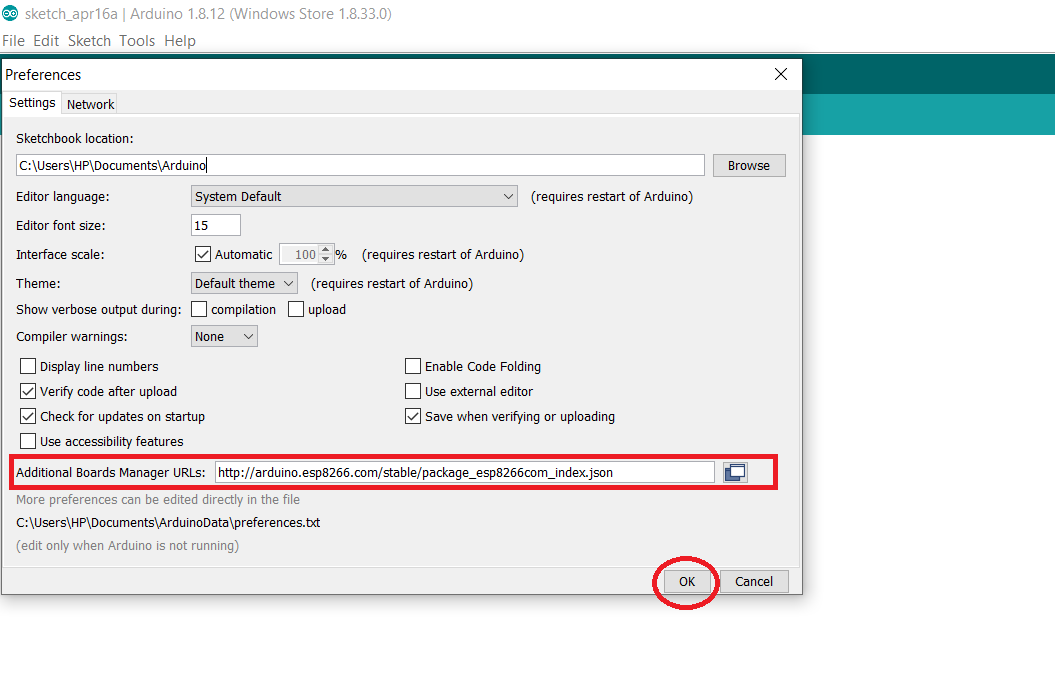The image size is (1055, 680).
Task: Enable Display line numbers checkbox
Action: (28, 366)
